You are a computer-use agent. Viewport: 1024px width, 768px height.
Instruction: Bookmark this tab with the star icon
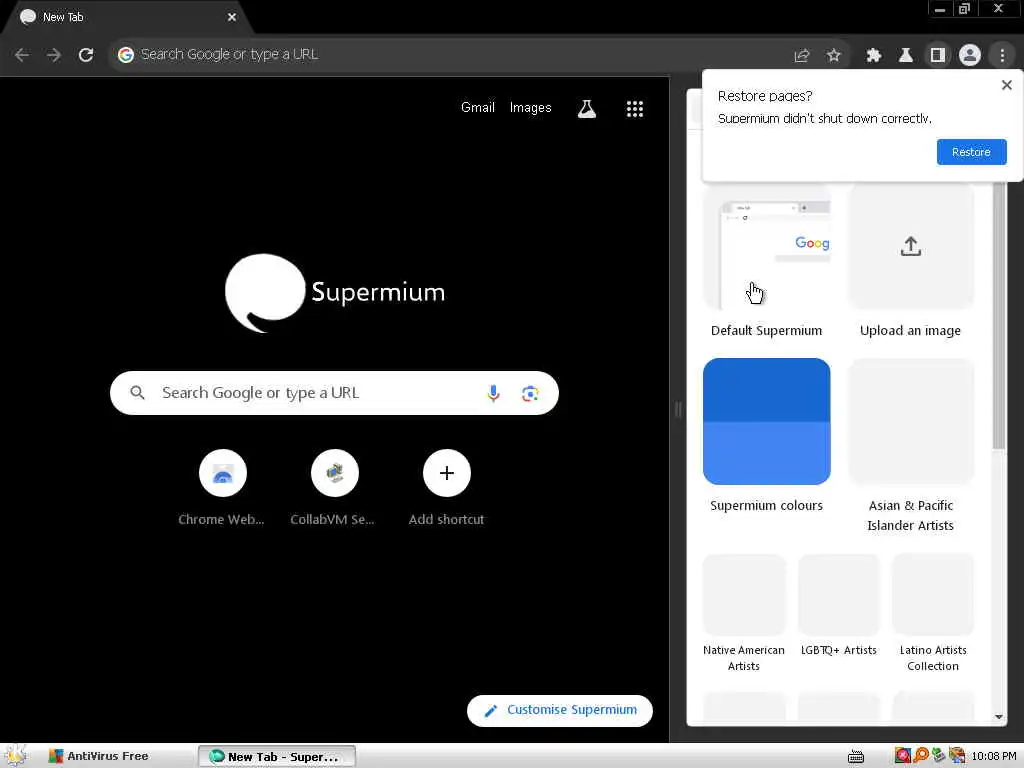point(833,56)
